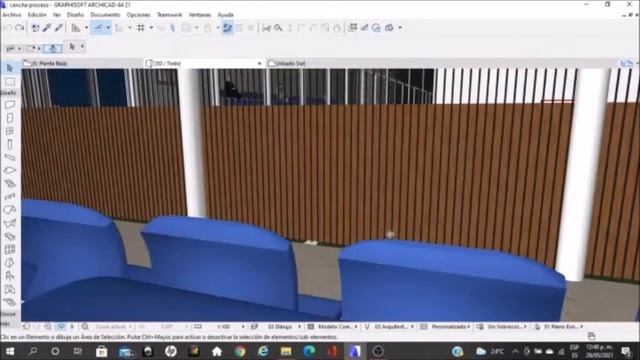This screenshot has width=640, height=360.
Task: Open File Explorer from the taskbar
Action: 286,351
